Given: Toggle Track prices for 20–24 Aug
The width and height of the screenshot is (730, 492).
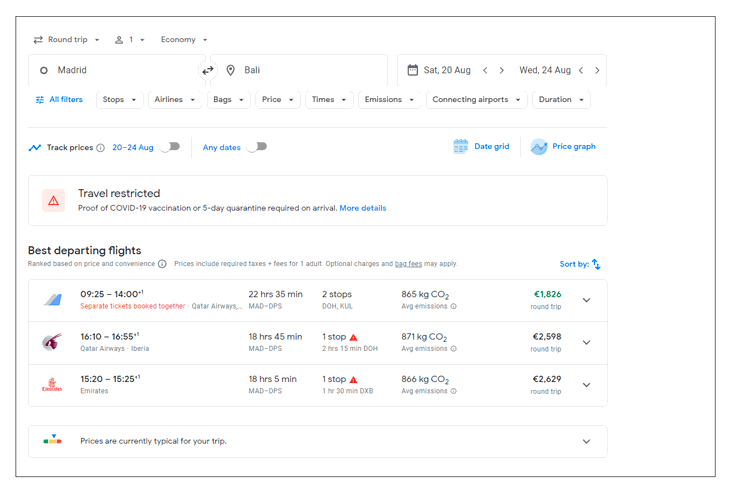Looking at the screenshot, I should click(170, 147).
